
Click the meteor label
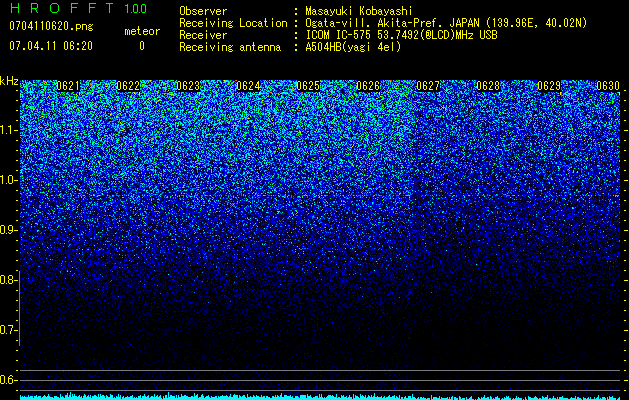(142, 31)
